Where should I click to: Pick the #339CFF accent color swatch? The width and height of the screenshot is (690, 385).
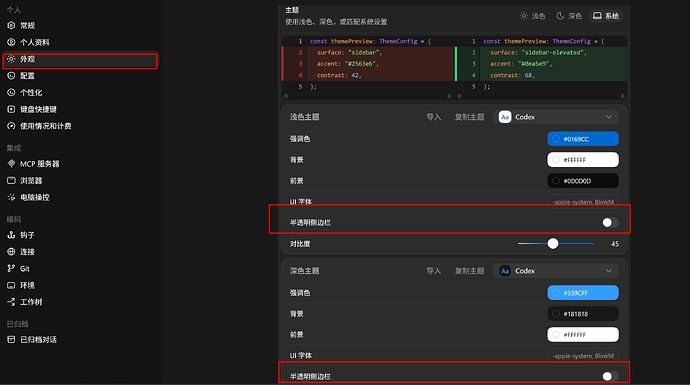pos(583,293)
